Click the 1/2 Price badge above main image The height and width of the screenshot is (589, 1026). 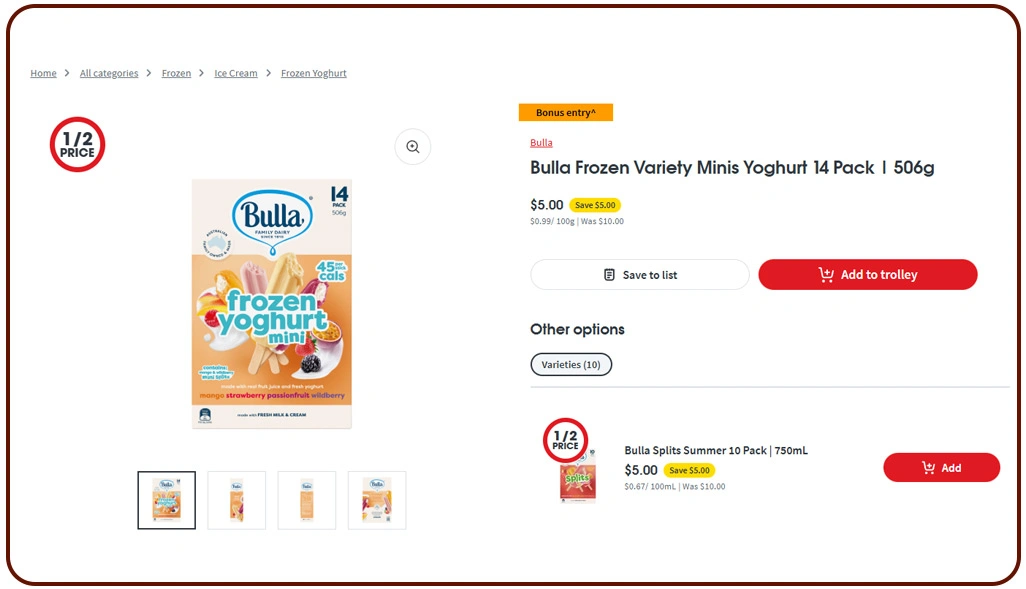77,145
